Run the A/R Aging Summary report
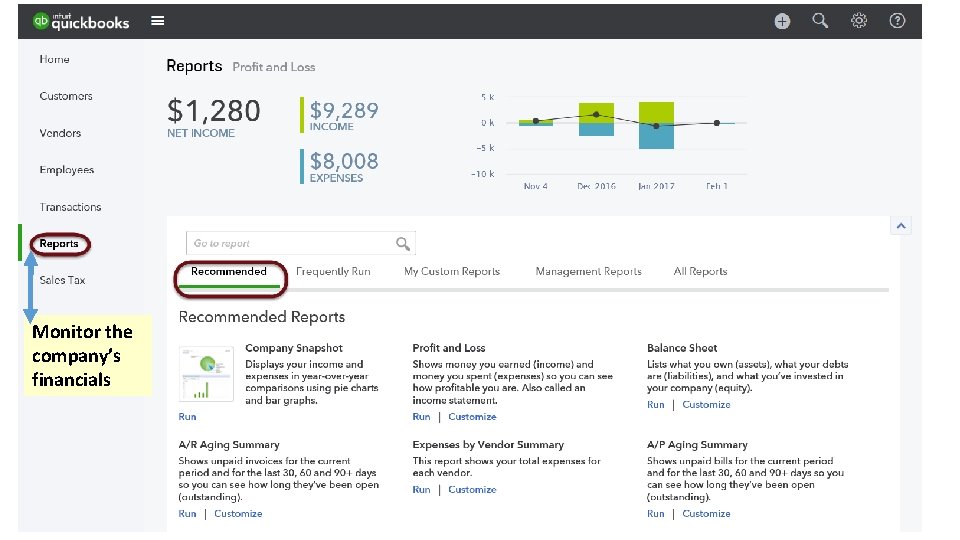This screenshot has height=540, width=960. (187, 514)
